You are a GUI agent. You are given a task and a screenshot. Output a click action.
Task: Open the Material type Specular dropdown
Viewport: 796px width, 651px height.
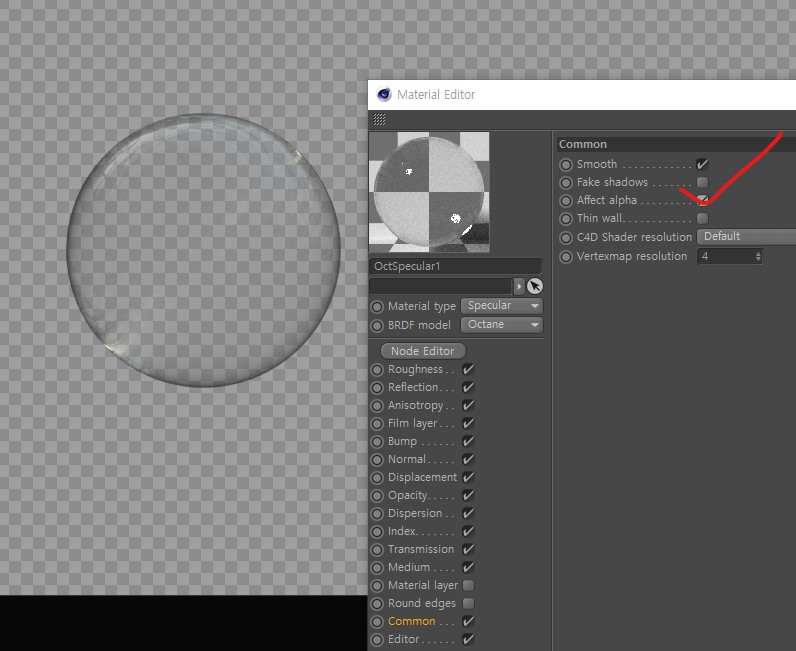coord(502,306)
